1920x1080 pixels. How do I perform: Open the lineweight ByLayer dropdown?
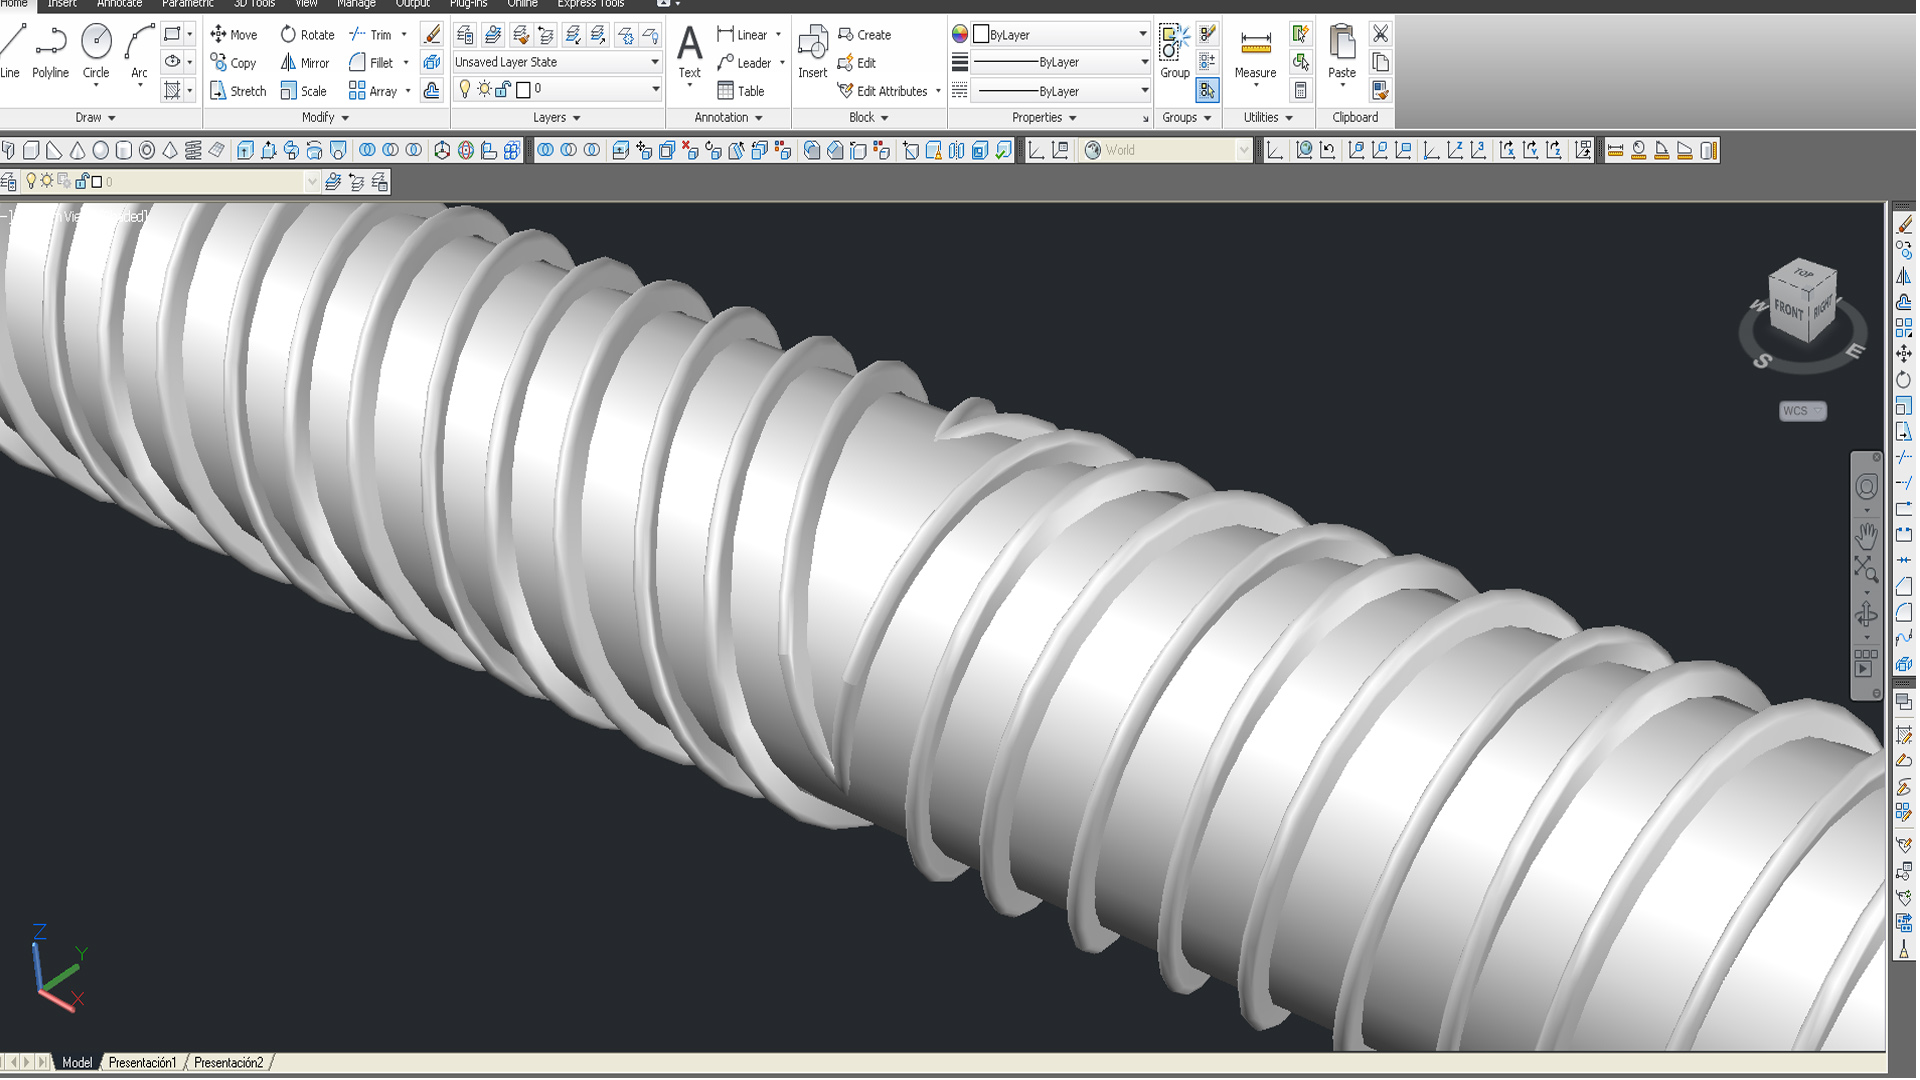(1061, 62)
